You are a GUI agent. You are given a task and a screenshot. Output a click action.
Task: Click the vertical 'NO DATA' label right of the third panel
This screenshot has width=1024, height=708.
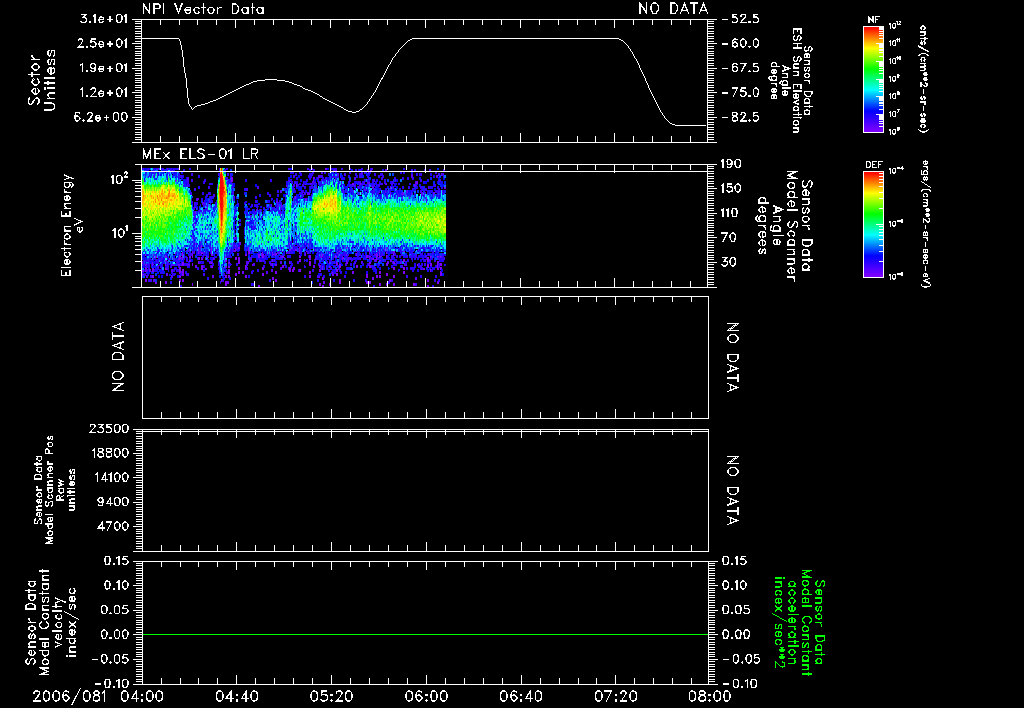[x=732, y=357]
